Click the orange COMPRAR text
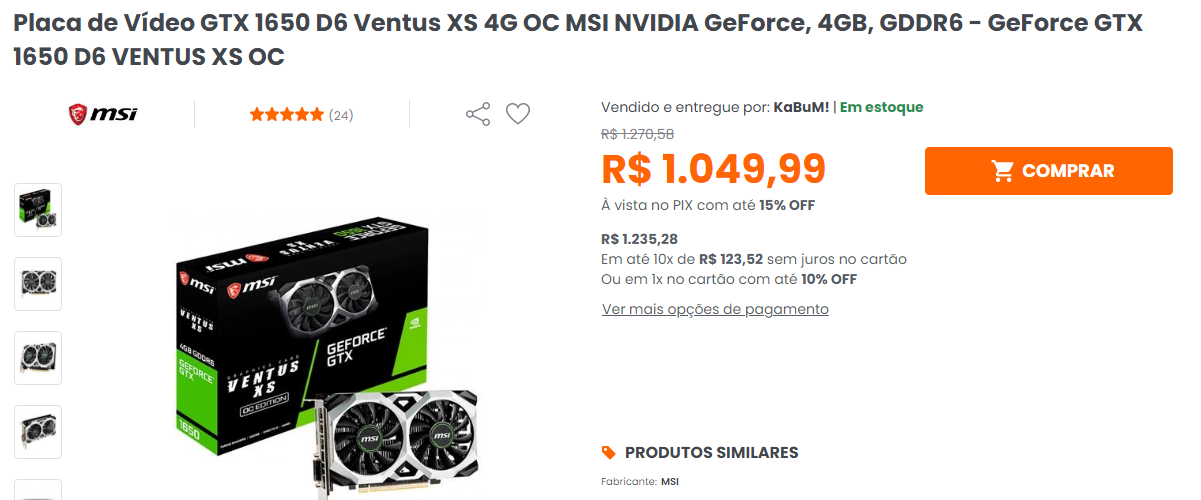This screenshot has width=1201, height=500. 1068,171
